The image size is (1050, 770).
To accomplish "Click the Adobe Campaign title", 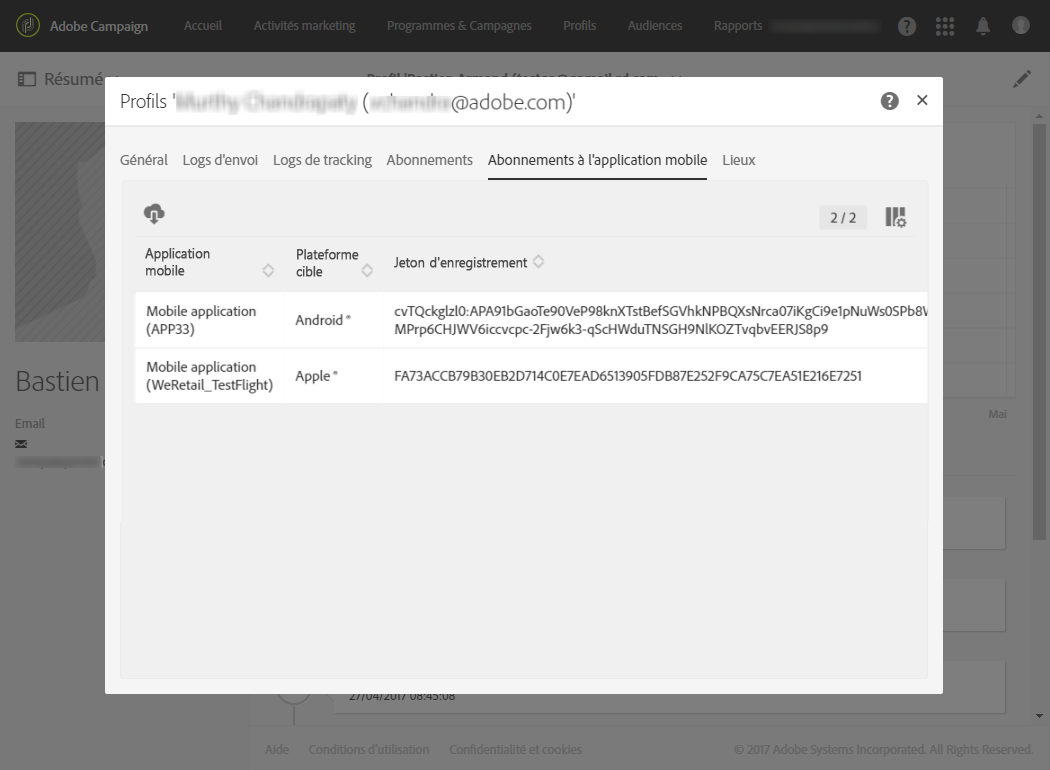I will click(99, 26).
